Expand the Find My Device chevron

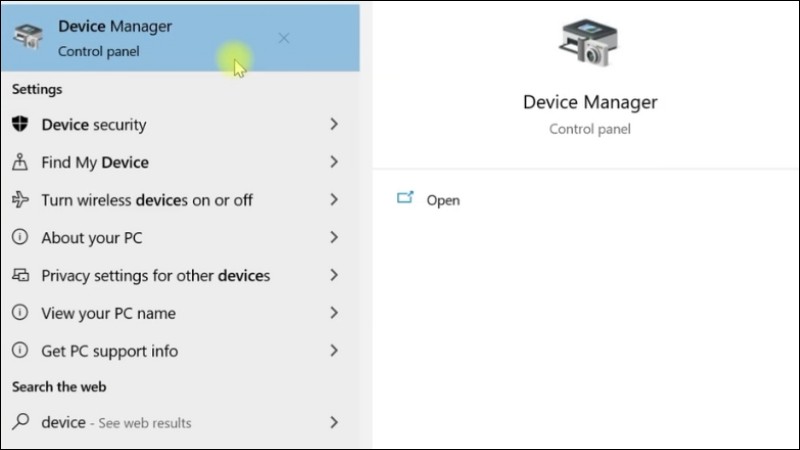click(334, 162)
